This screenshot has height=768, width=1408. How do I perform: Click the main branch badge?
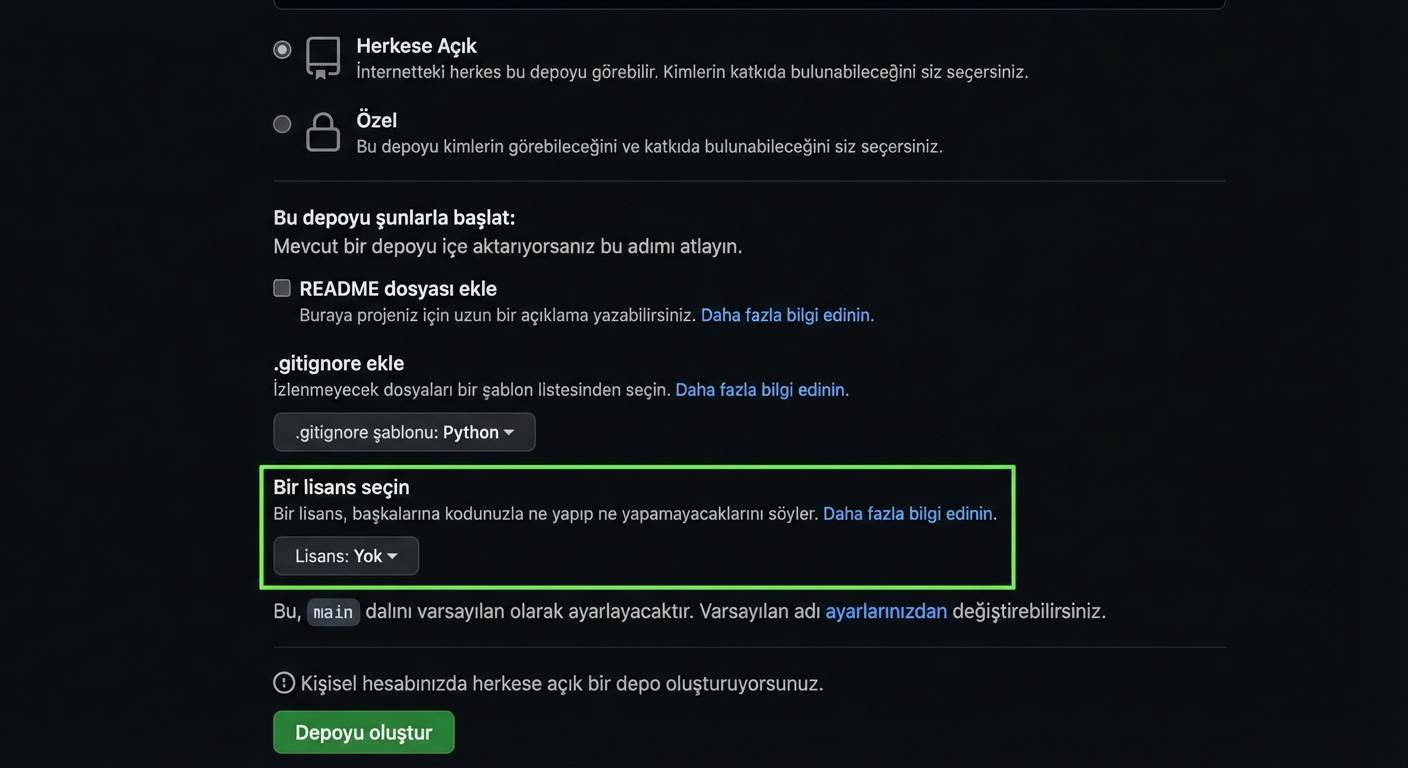(333, 611)
